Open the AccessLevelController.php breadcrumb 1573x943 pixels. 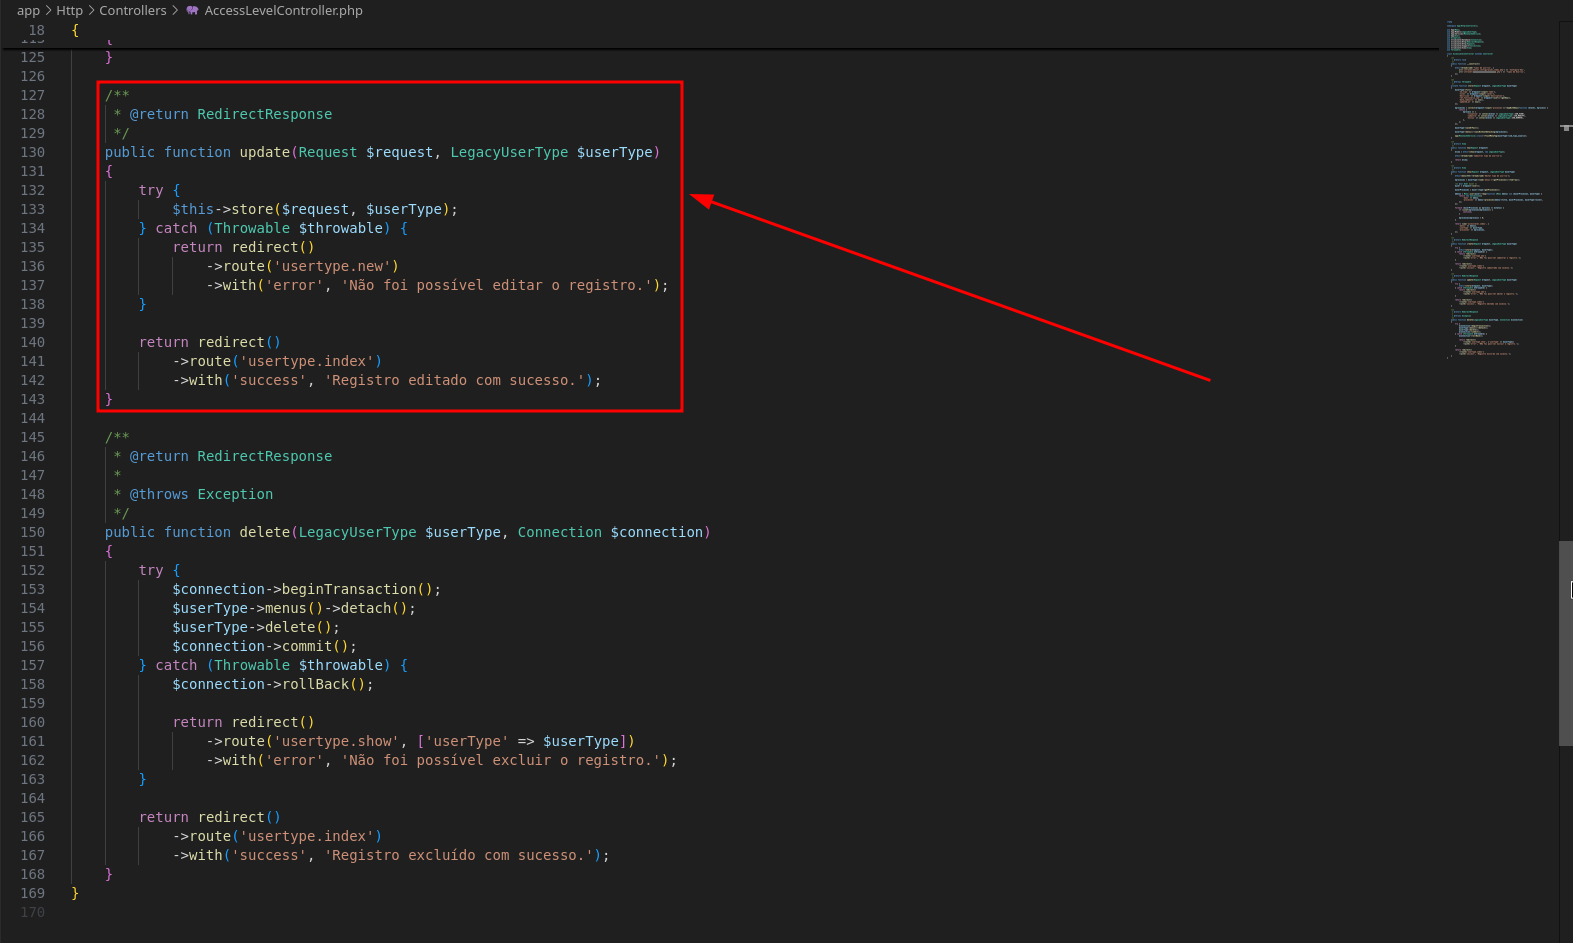pos(283,10)
